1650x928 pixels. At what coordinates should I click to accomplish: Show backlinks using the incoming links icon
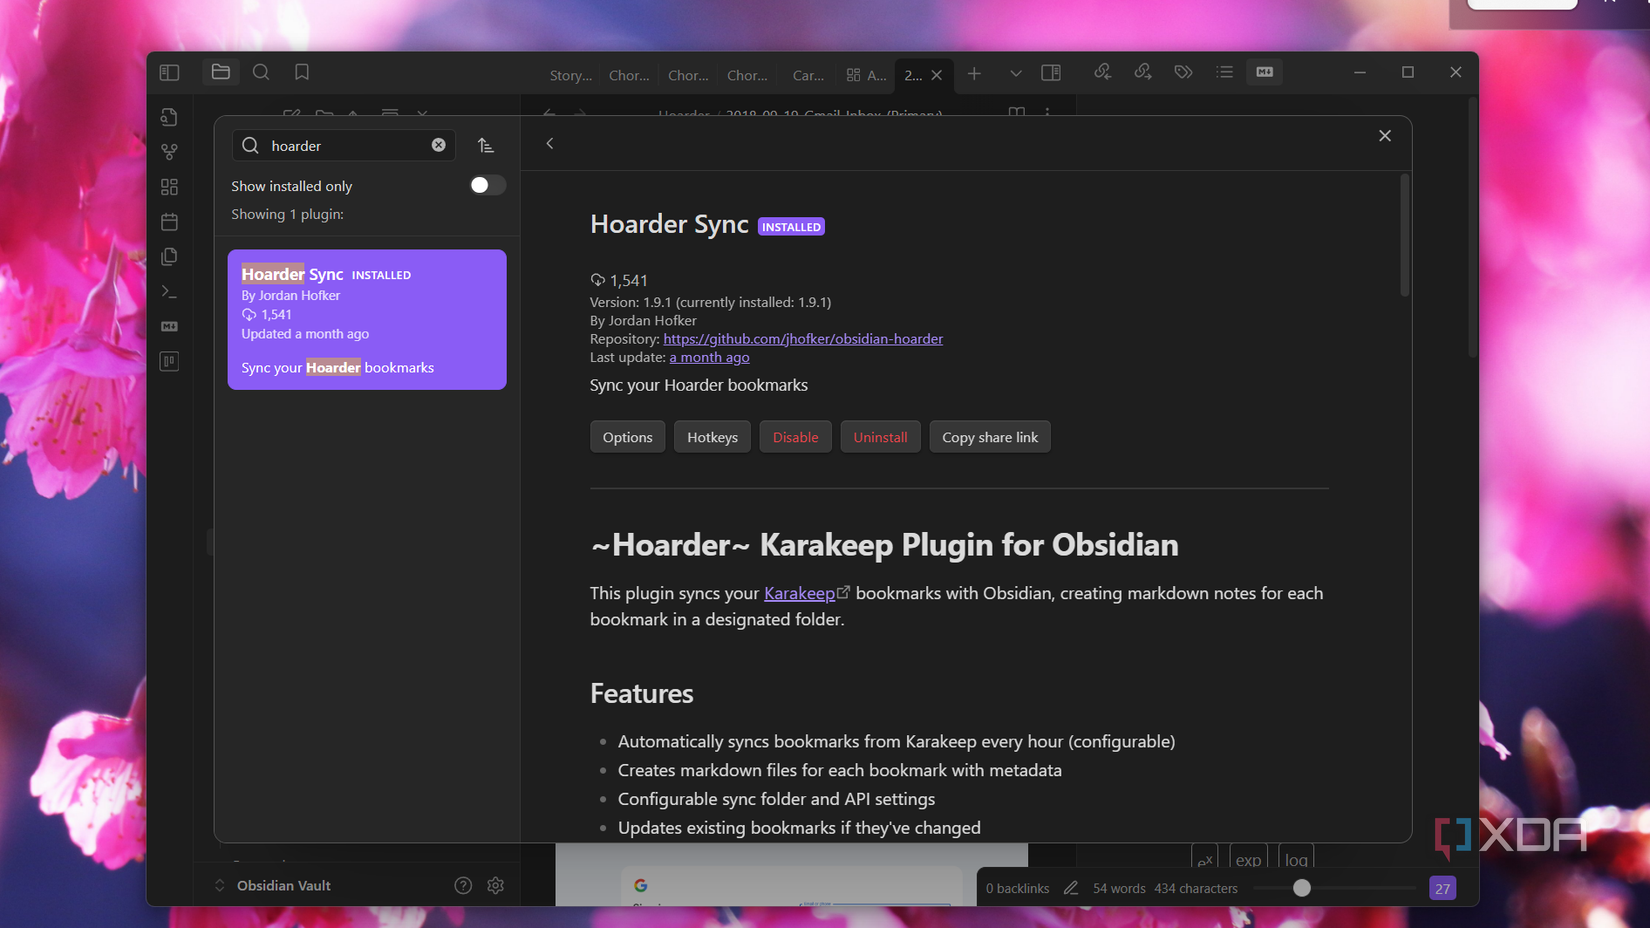(x=1102, y=72)
